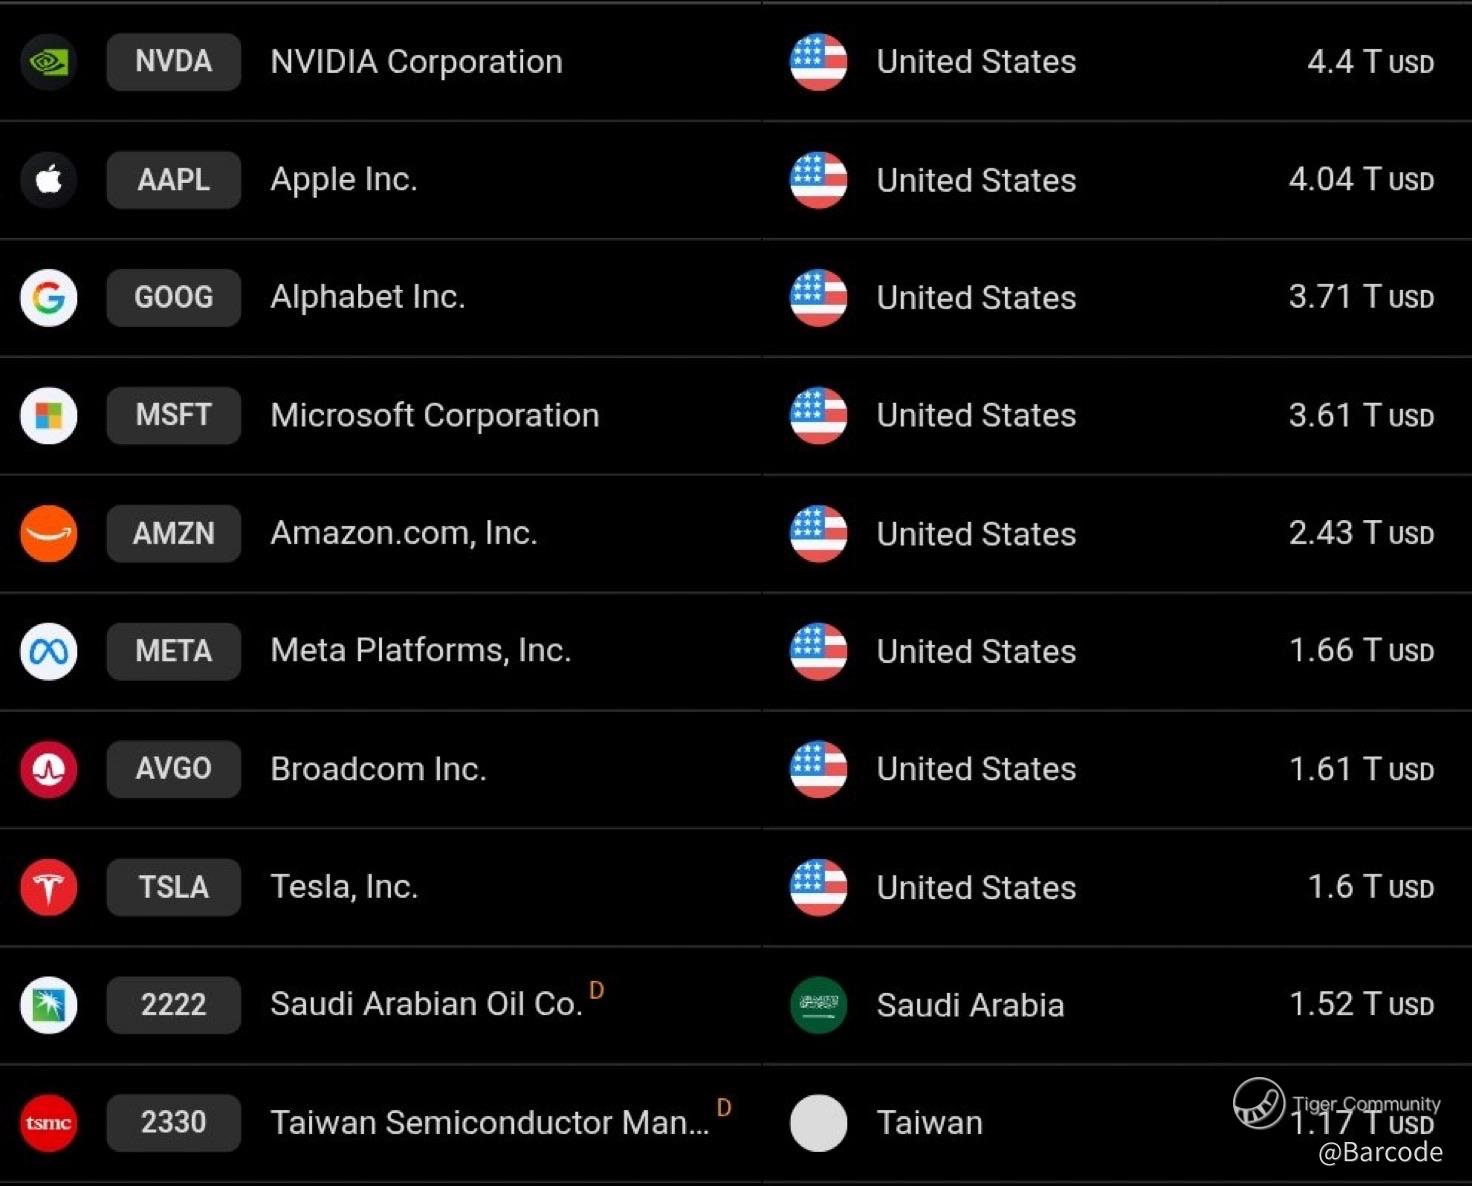Click the Google logo icon
The image size is (1472, 1186).
[x=48, y=298]
